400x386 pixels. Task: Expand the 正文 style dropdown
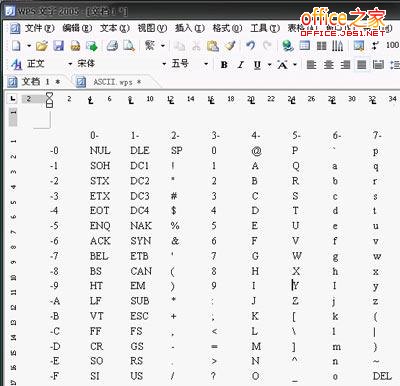[70, 64]
